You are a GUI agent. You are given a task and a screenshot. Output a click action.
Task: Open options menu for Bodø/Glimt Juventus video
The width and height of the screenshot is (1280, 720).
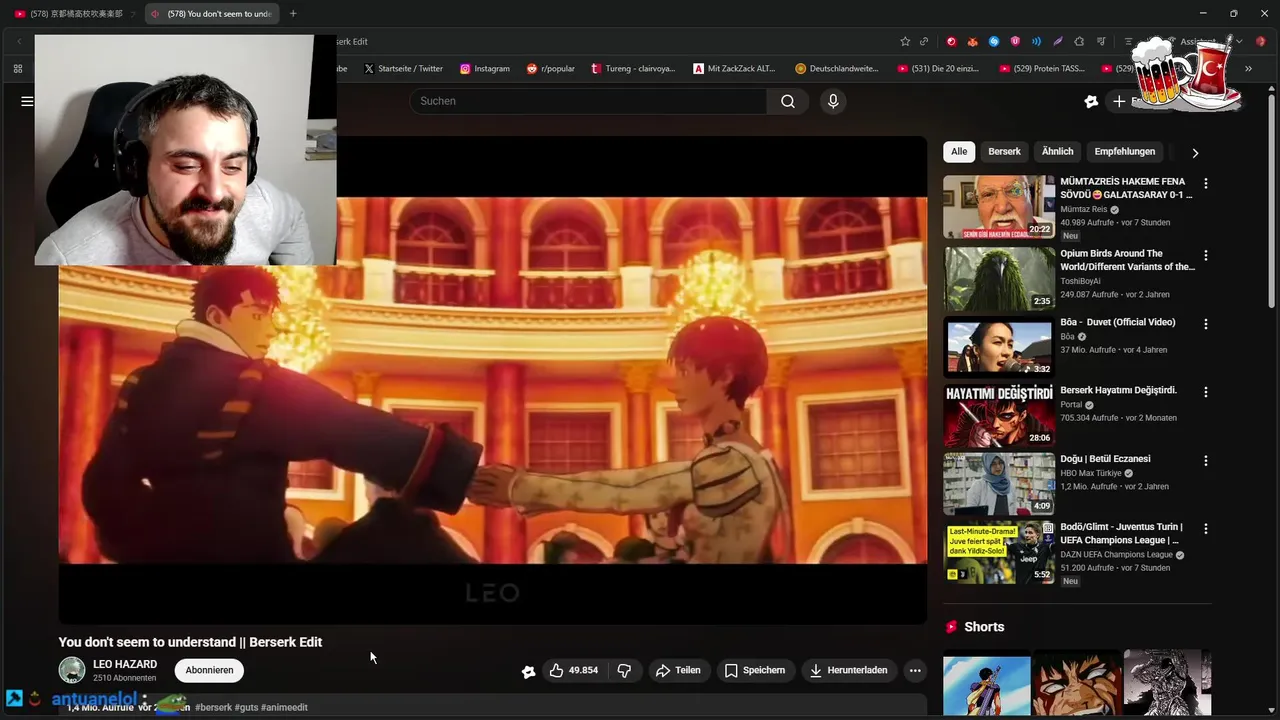click(1205, 528)
